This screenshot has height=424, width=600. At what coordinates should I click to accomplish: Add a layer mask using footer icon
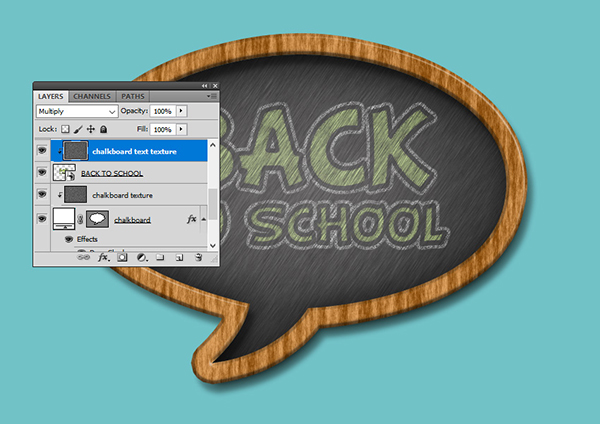(122, 257)
